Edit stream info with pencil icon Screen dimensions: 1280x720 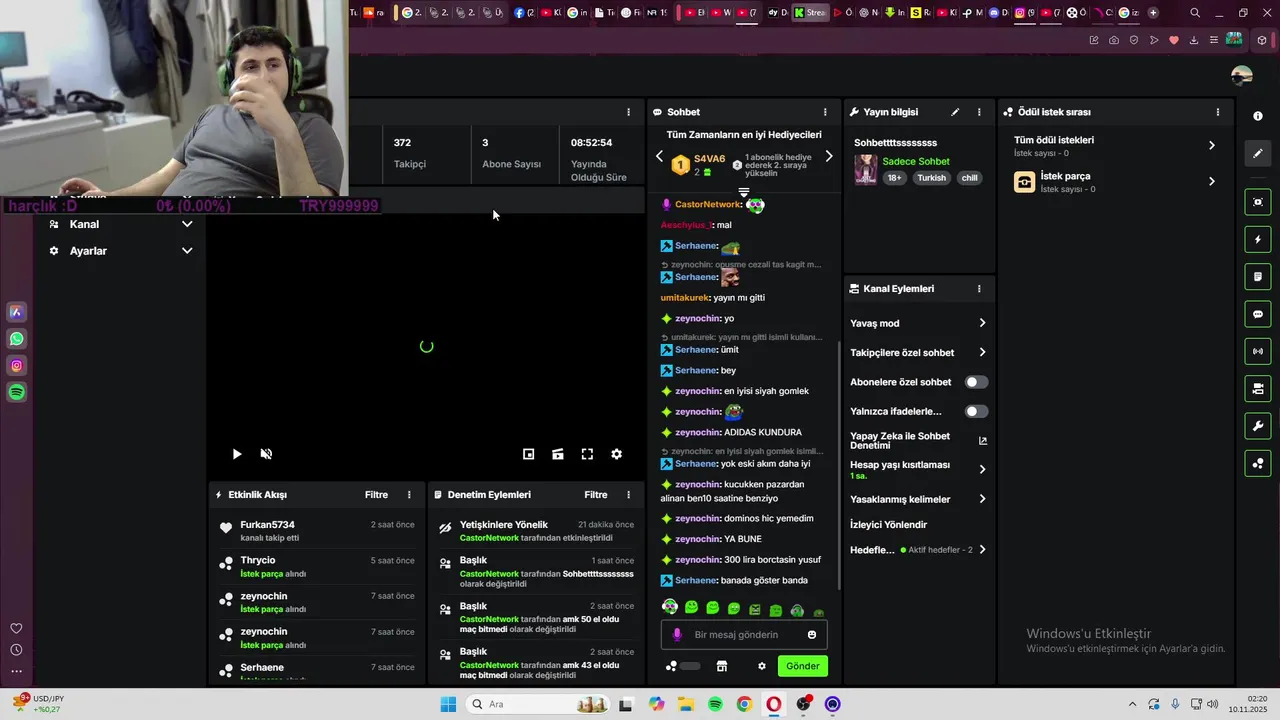point(955,112)
